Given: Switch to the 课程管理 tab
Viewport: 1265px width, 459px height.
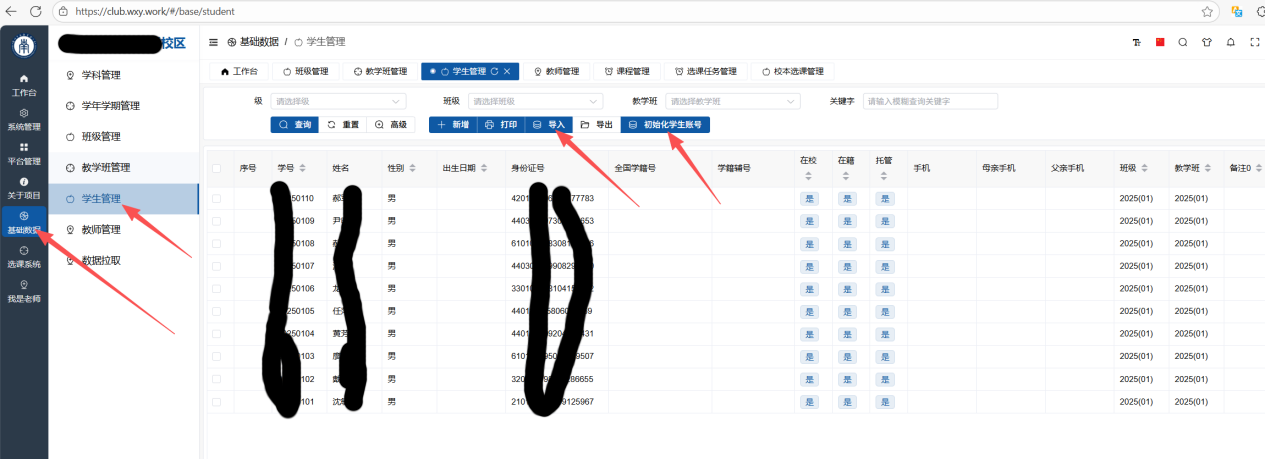Looking at the screenshot, I should coord(626,72).
